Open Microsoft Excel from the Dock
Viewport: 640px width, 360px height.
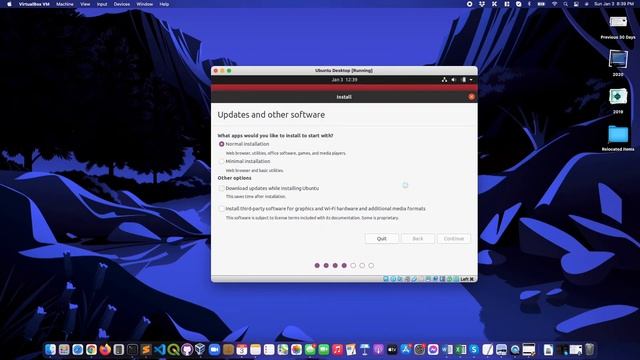pos(460,349)
